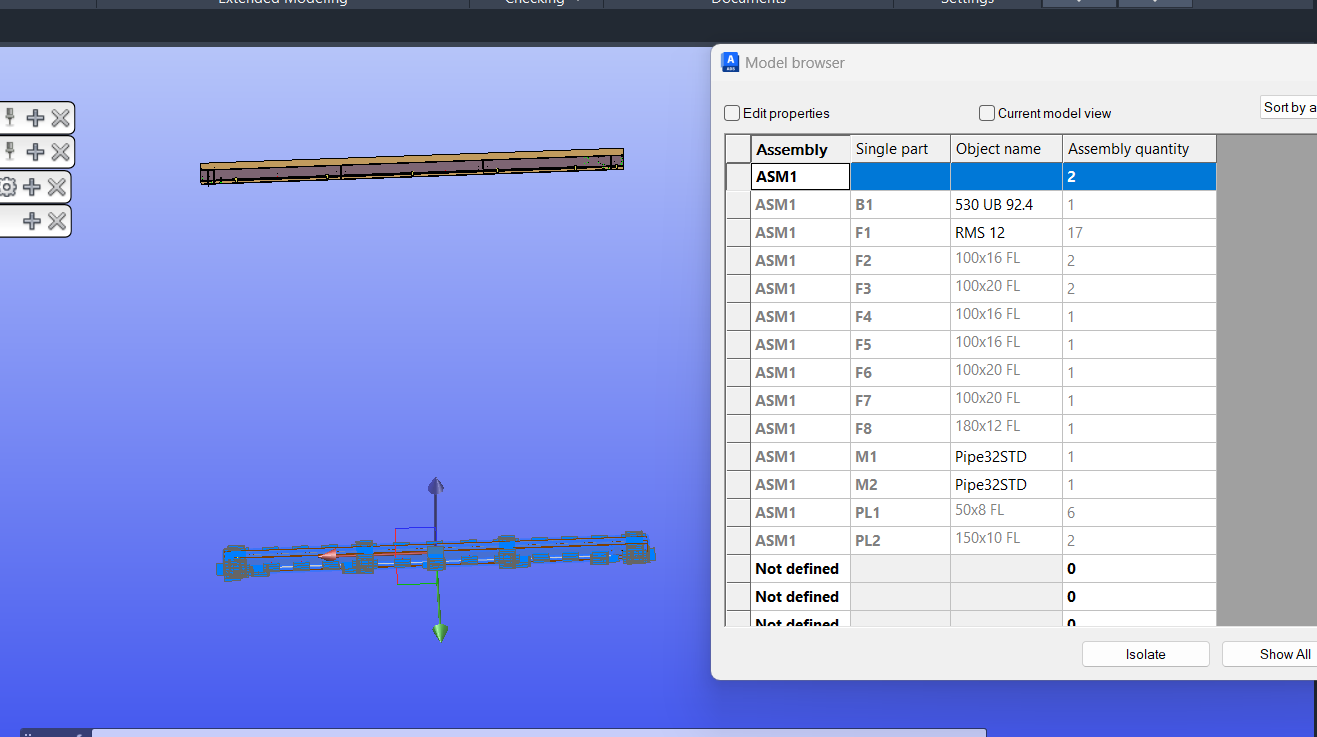The height and width of the screenshot is (737, 1317).
Task: Click the pin icon on the top floating toolbar
Action: pos(10,117)
